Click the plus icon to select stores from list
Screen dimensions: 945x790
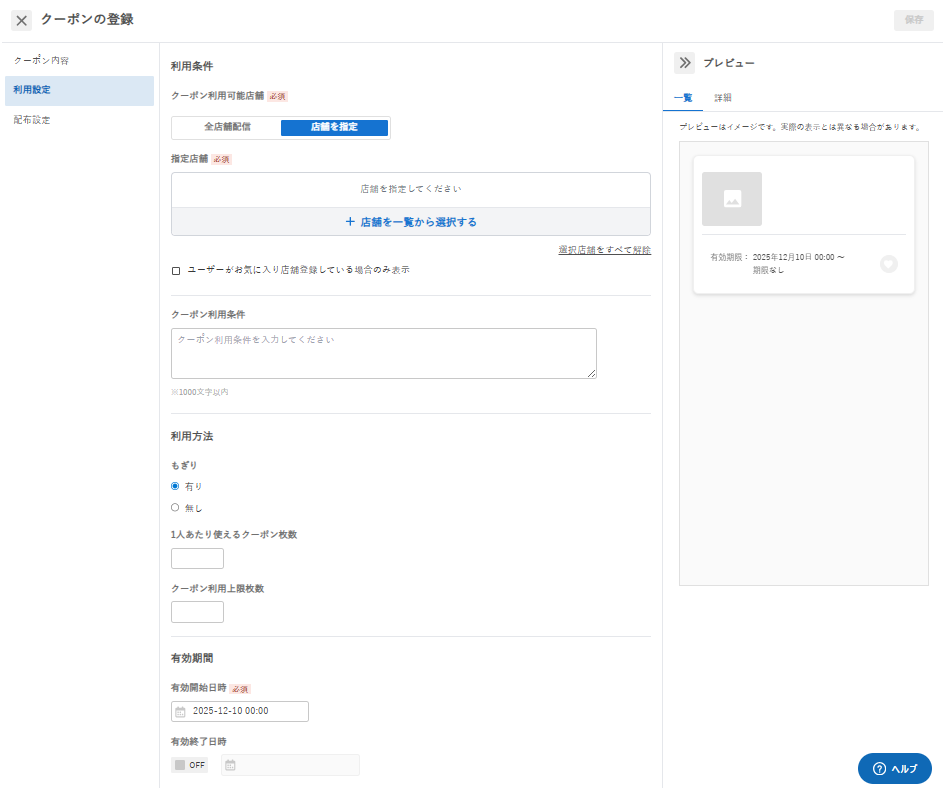[350, 222]
